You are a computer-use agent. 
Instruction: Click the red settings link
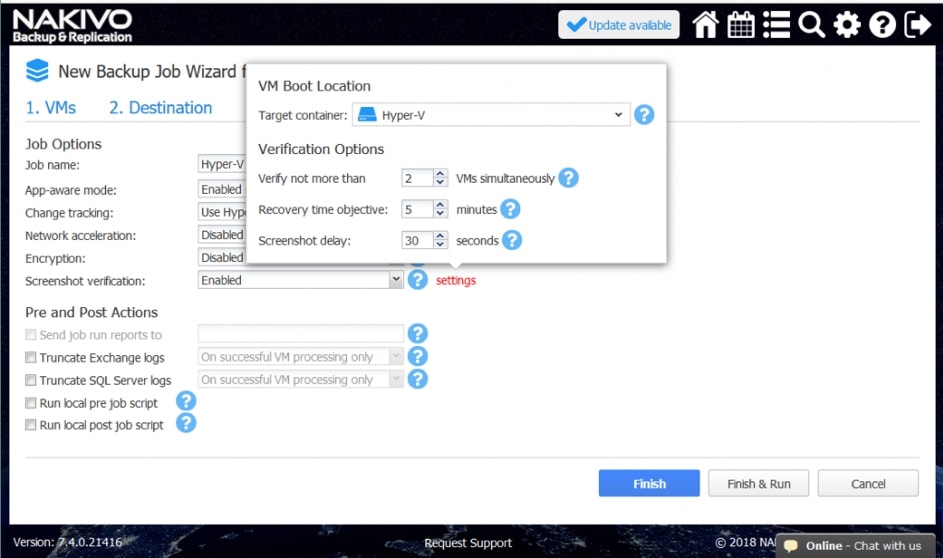(456, 281)
